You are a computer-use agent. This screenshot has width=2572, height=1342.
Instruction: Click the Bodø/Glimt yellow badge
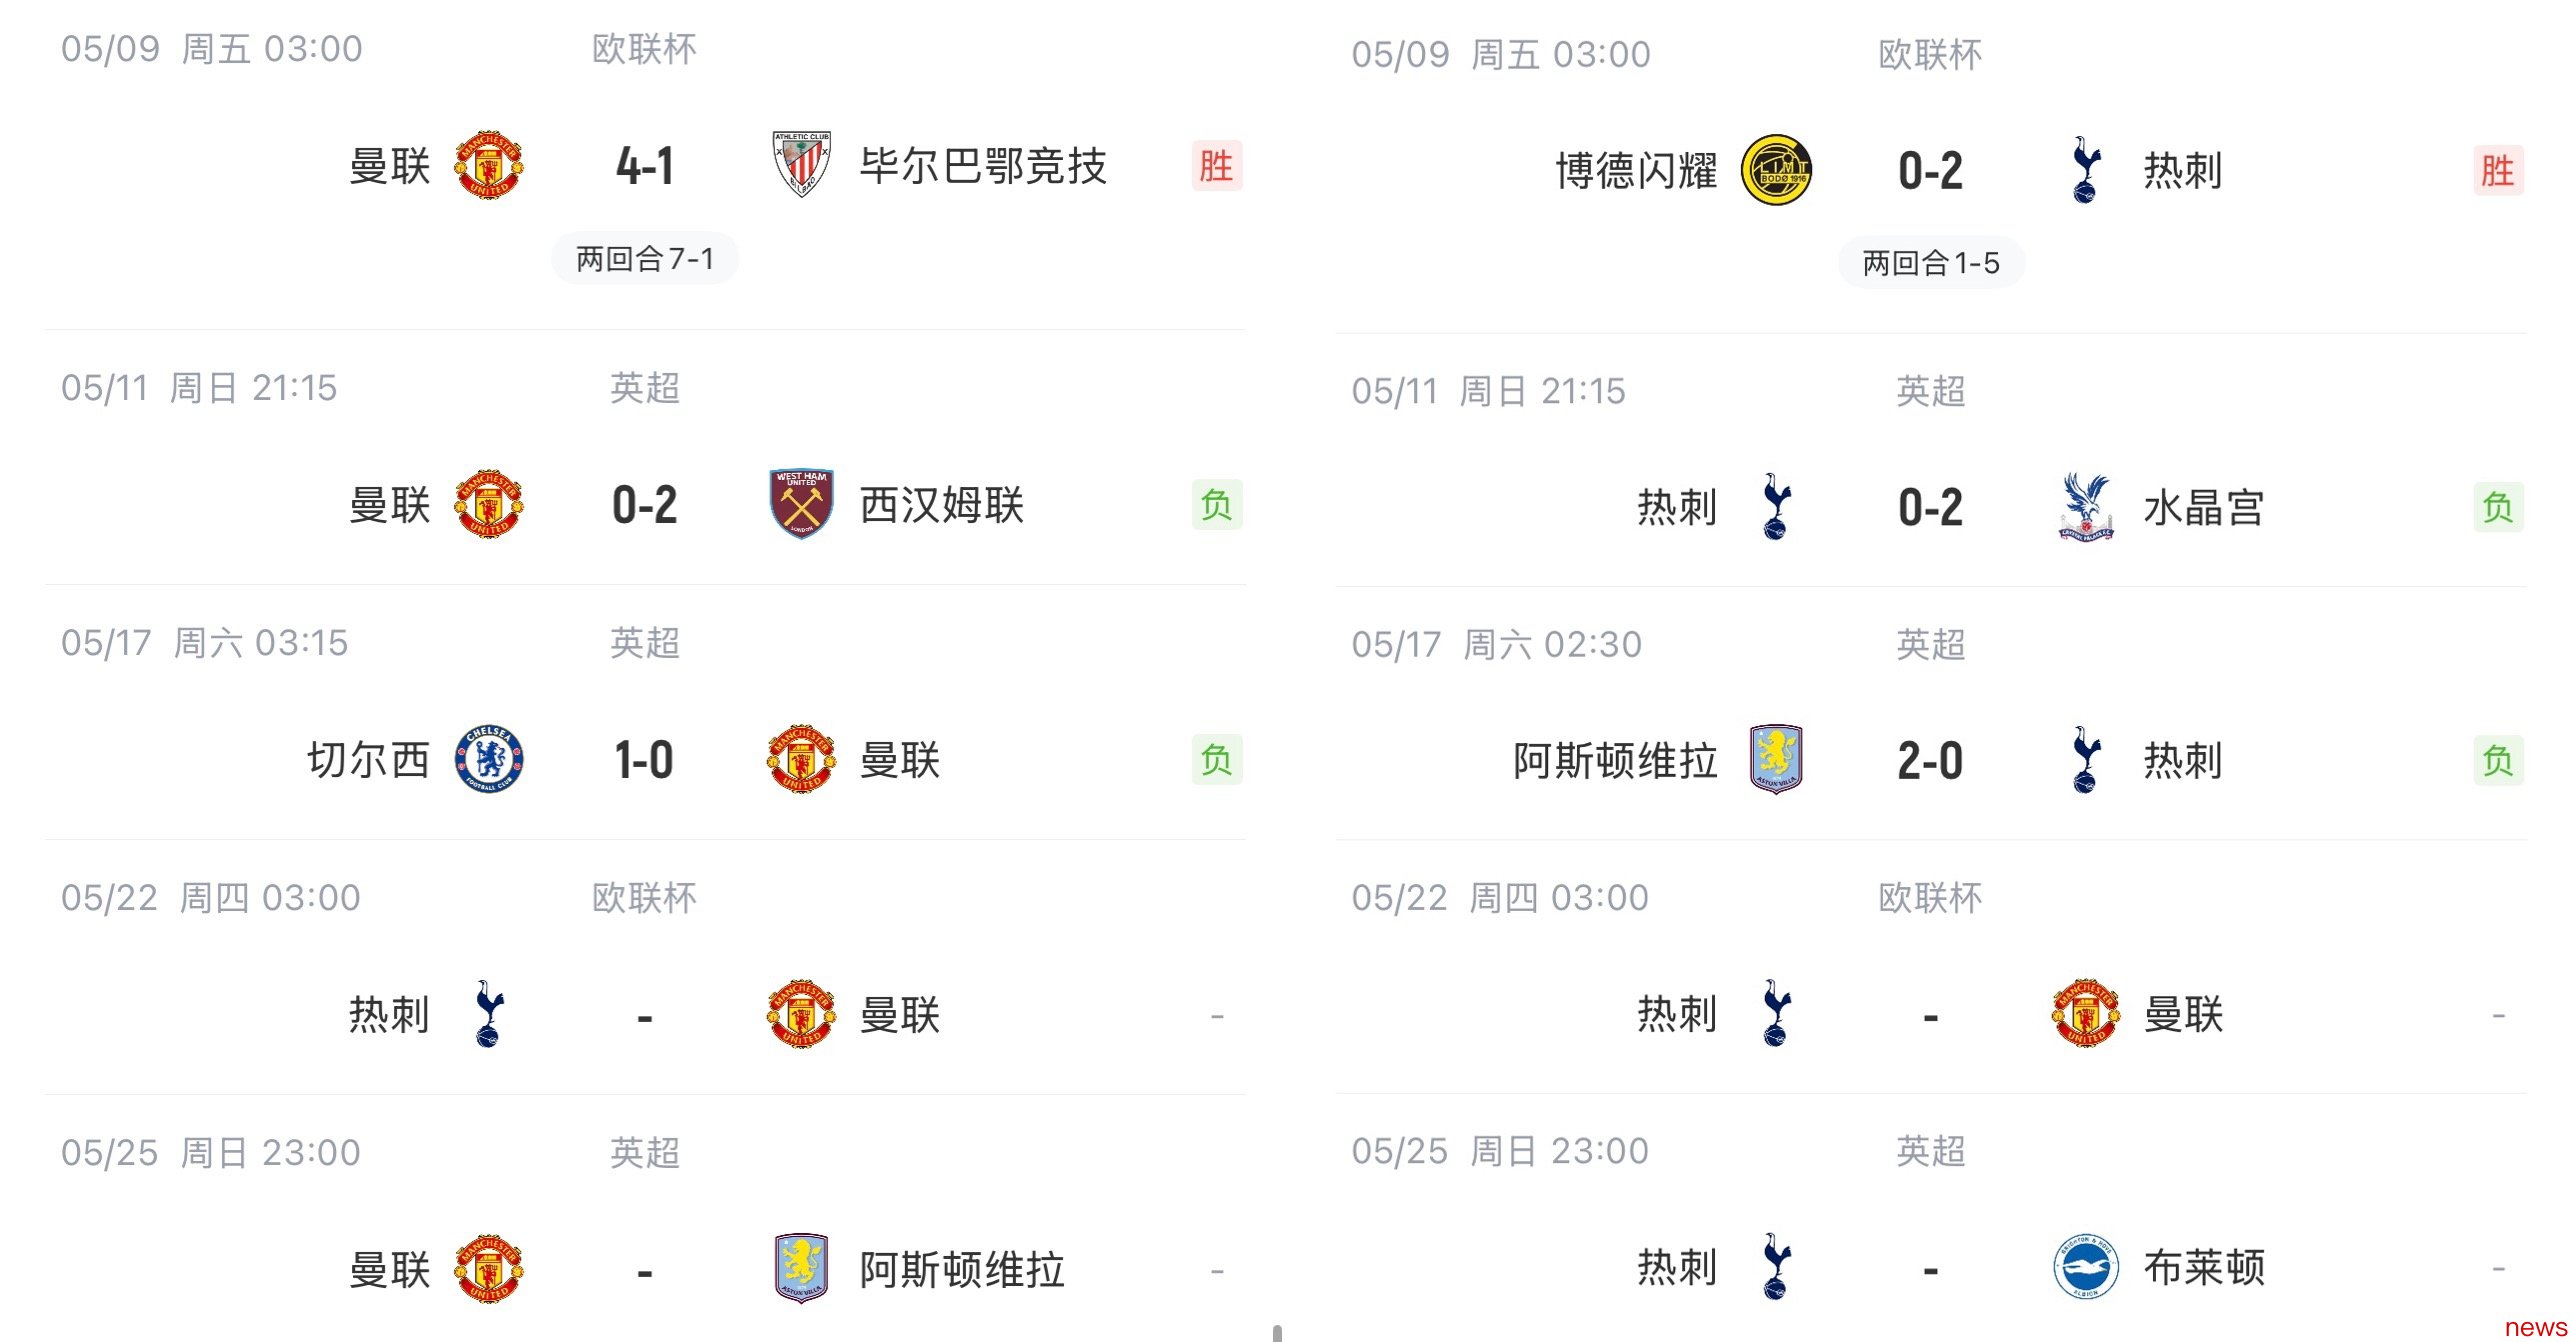[x=1776, y=169]
